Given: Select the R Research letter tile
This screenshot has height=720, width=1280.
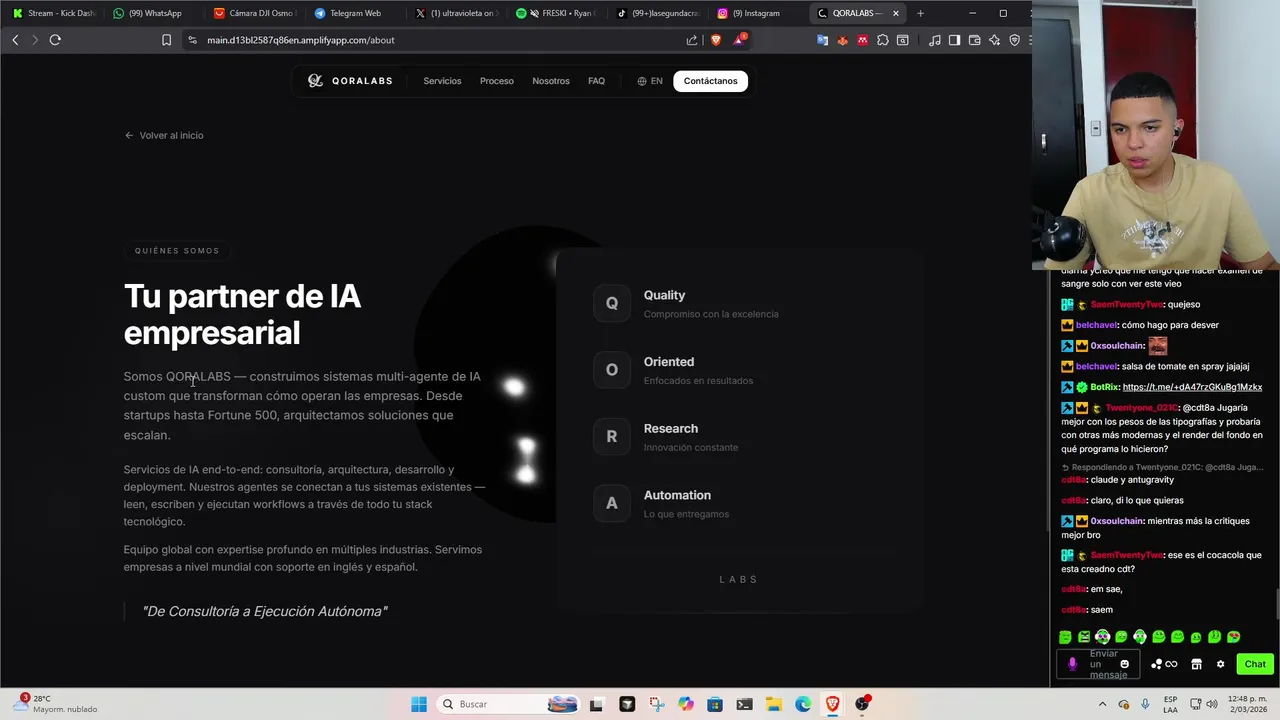Looking at the screenshot, I should coord(612,436).
